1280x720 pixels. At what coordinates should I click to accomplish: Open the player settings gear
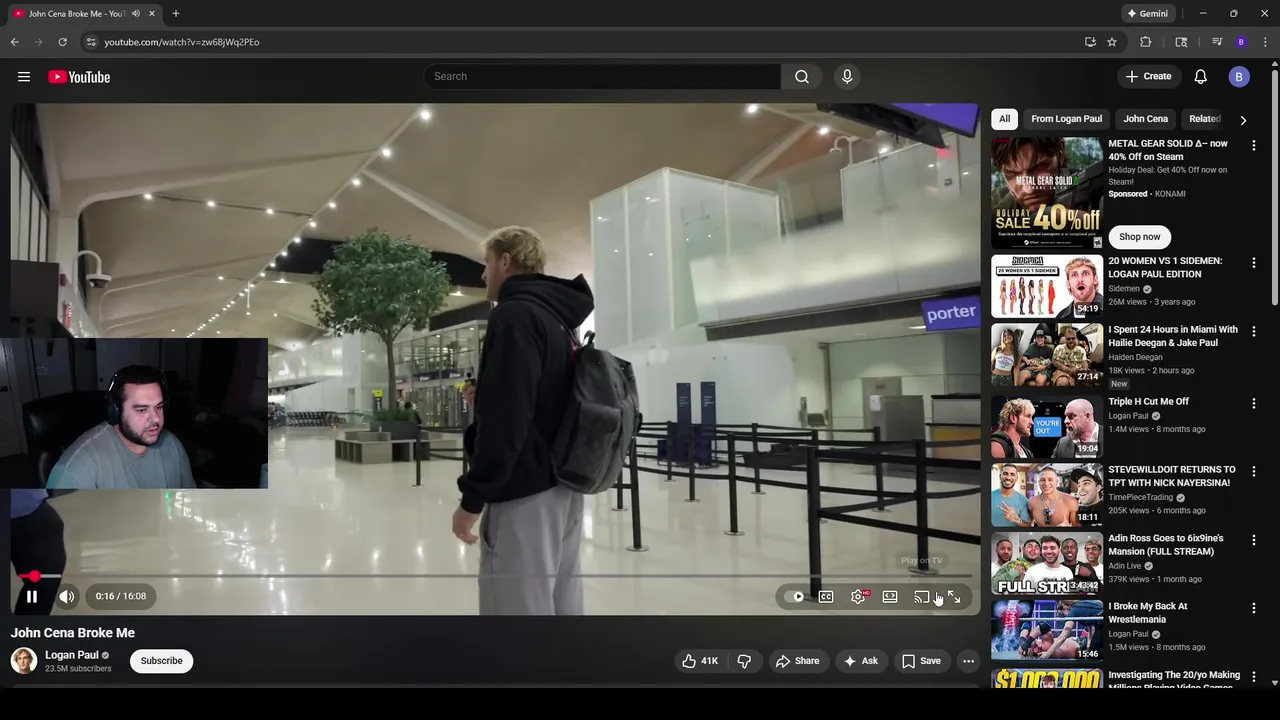pos(858,597)
